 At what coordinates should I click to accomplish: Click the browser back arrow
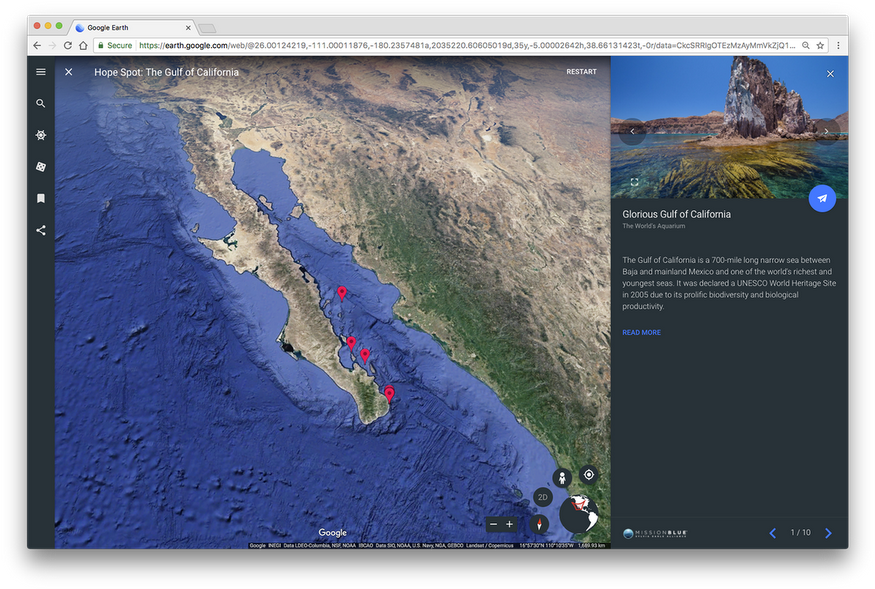pos(37,45)
